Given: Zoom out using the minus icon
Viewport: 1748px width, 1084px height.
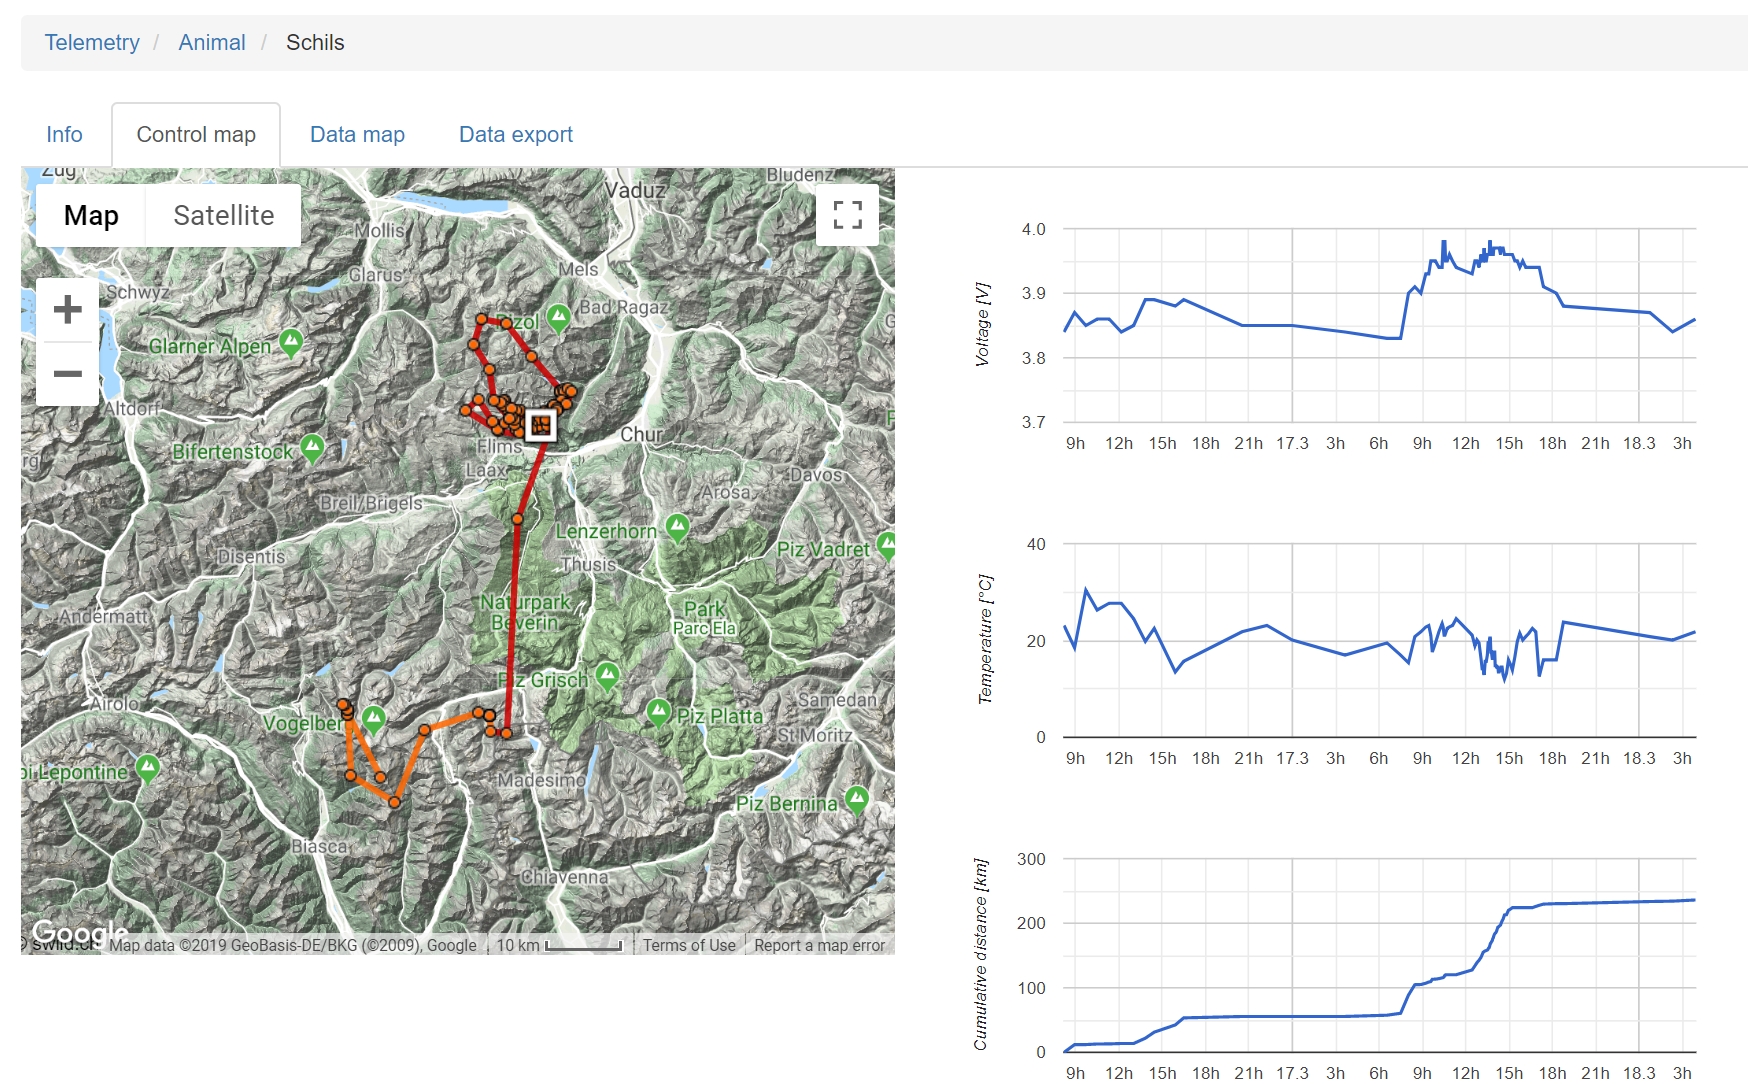Looking at the screenshot, I should [67, 373].
